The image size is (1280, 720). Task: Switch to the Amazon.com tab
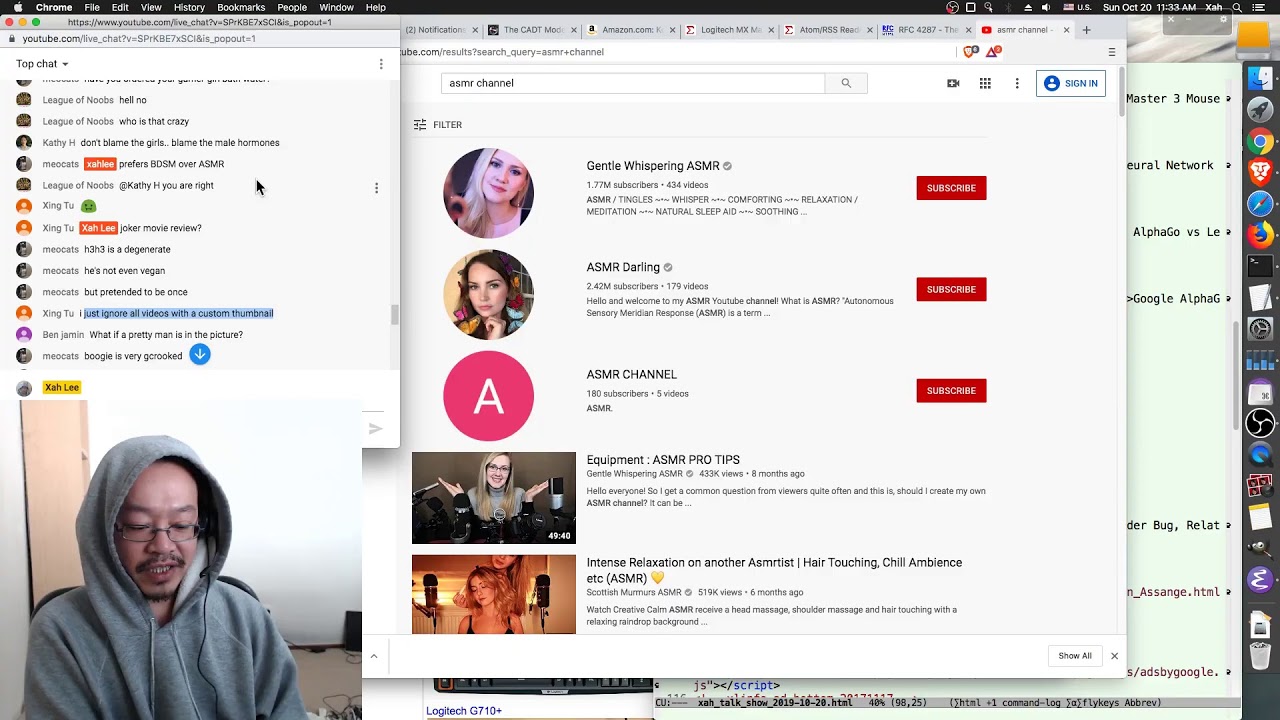coord(626,30)
